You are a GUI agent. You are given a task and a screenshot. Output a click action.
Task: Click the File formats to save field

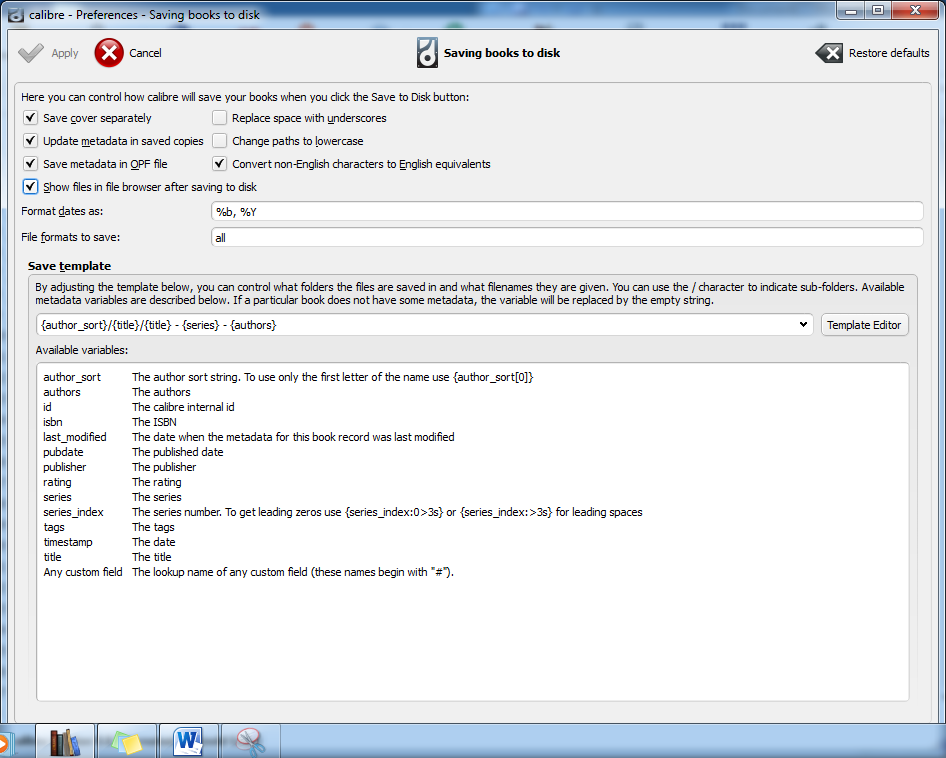click(567, 237)
